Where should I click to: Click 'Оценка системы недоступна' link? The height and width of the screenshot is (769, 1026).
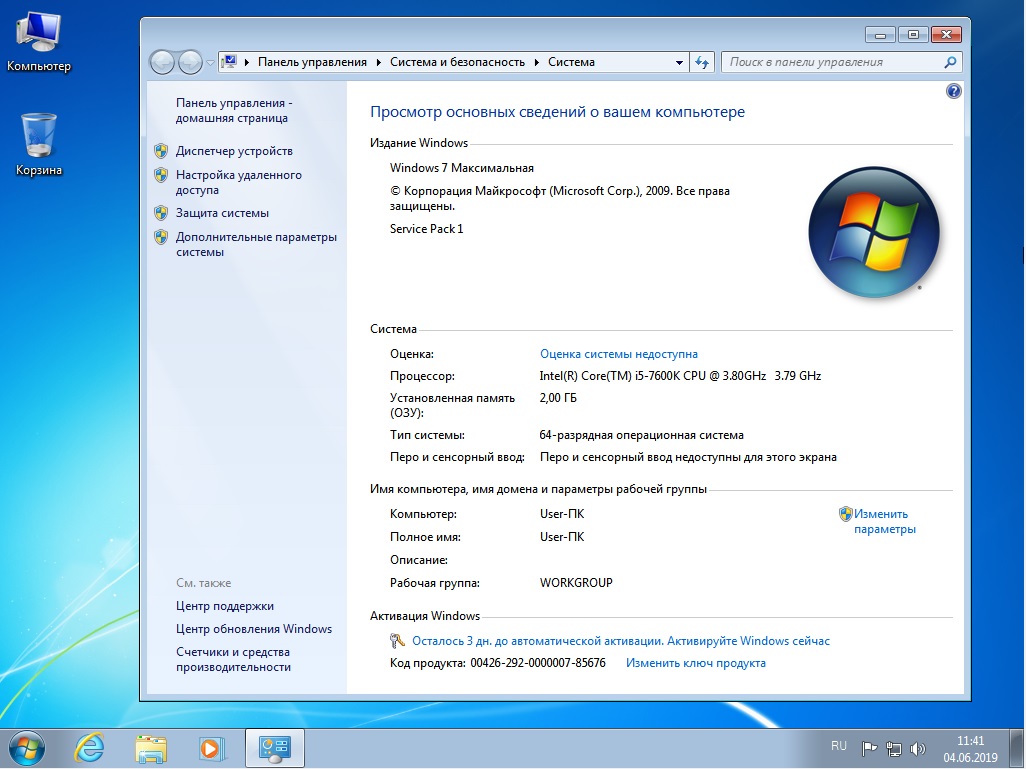tap(618, 354)
